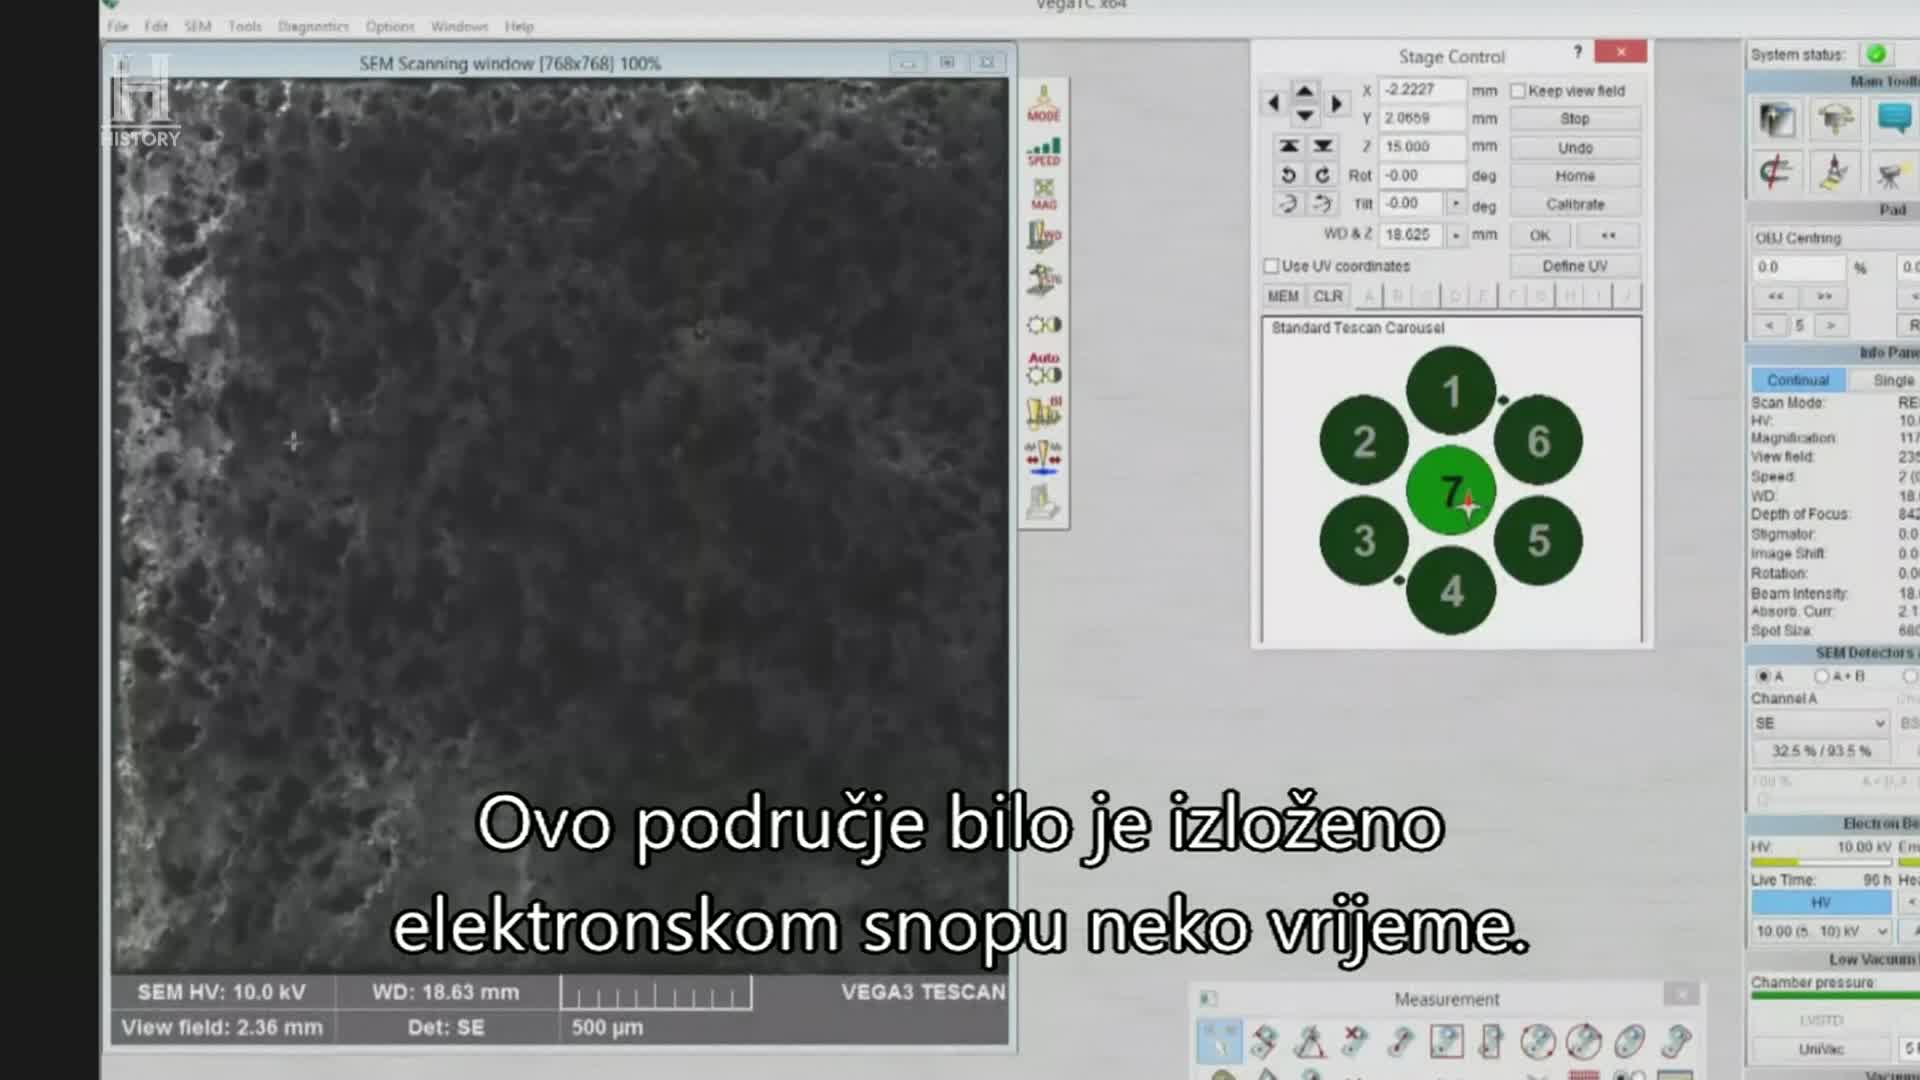The height and width of the screenshot is (1080, 1920).
Task: Select the MAG magnification icon
Action: (1043, 194)
